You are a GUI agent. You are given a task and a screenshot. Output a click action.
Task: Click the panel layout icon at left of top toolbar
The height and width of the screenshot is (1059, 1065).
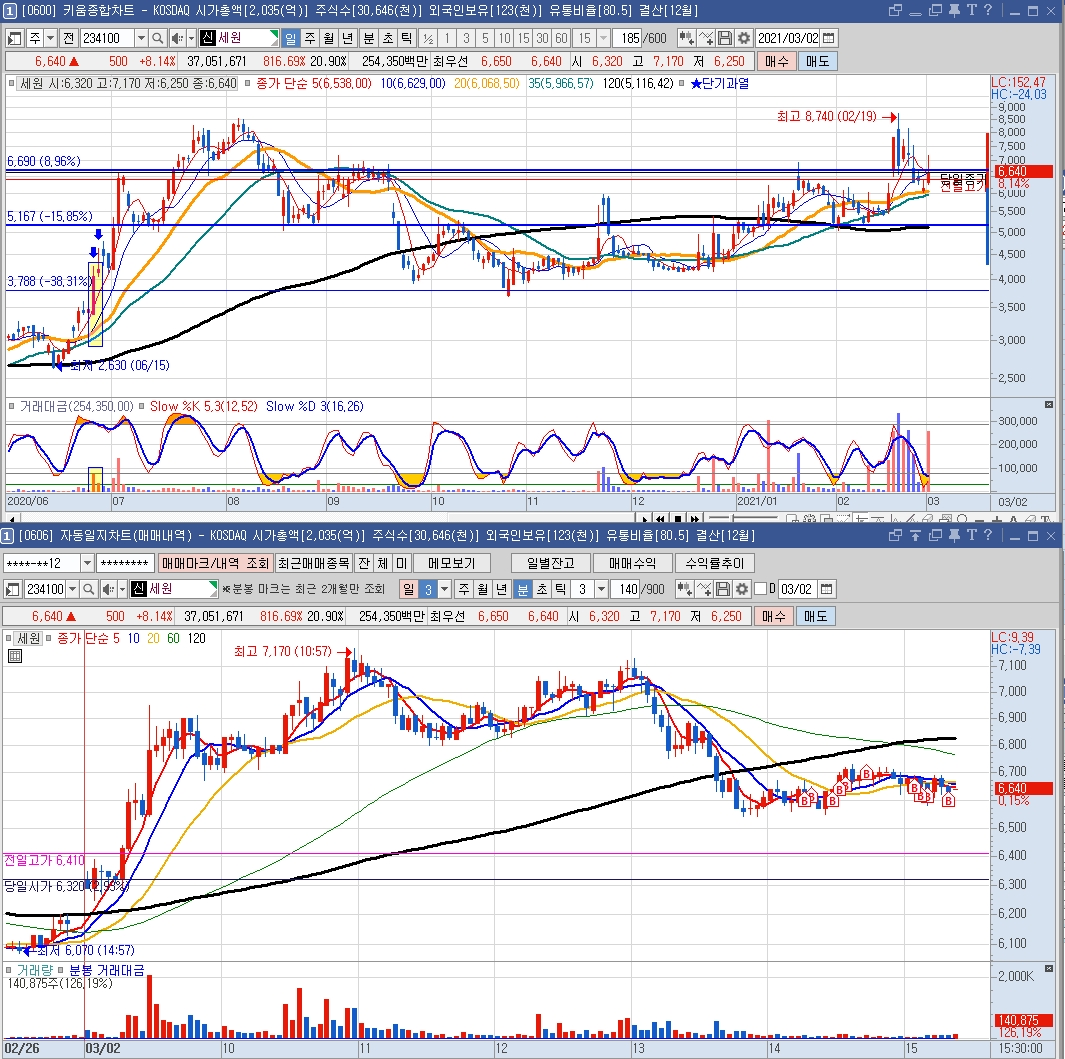[15, 38]
